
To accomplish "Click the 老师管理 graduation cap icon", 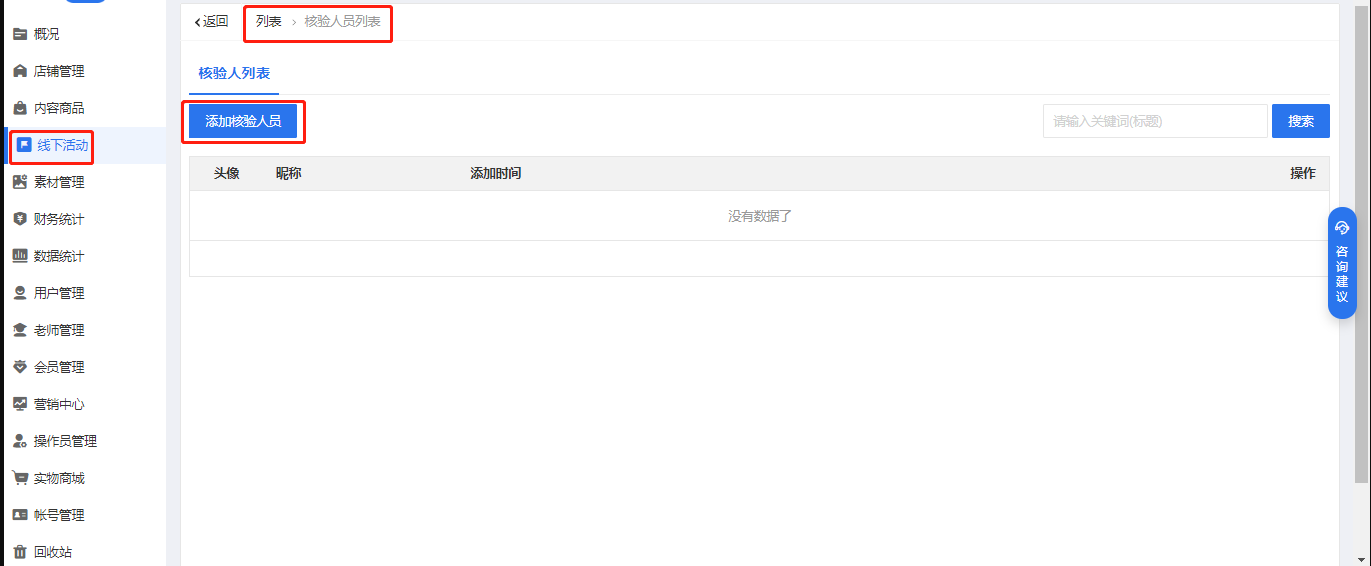I will 20,330.
